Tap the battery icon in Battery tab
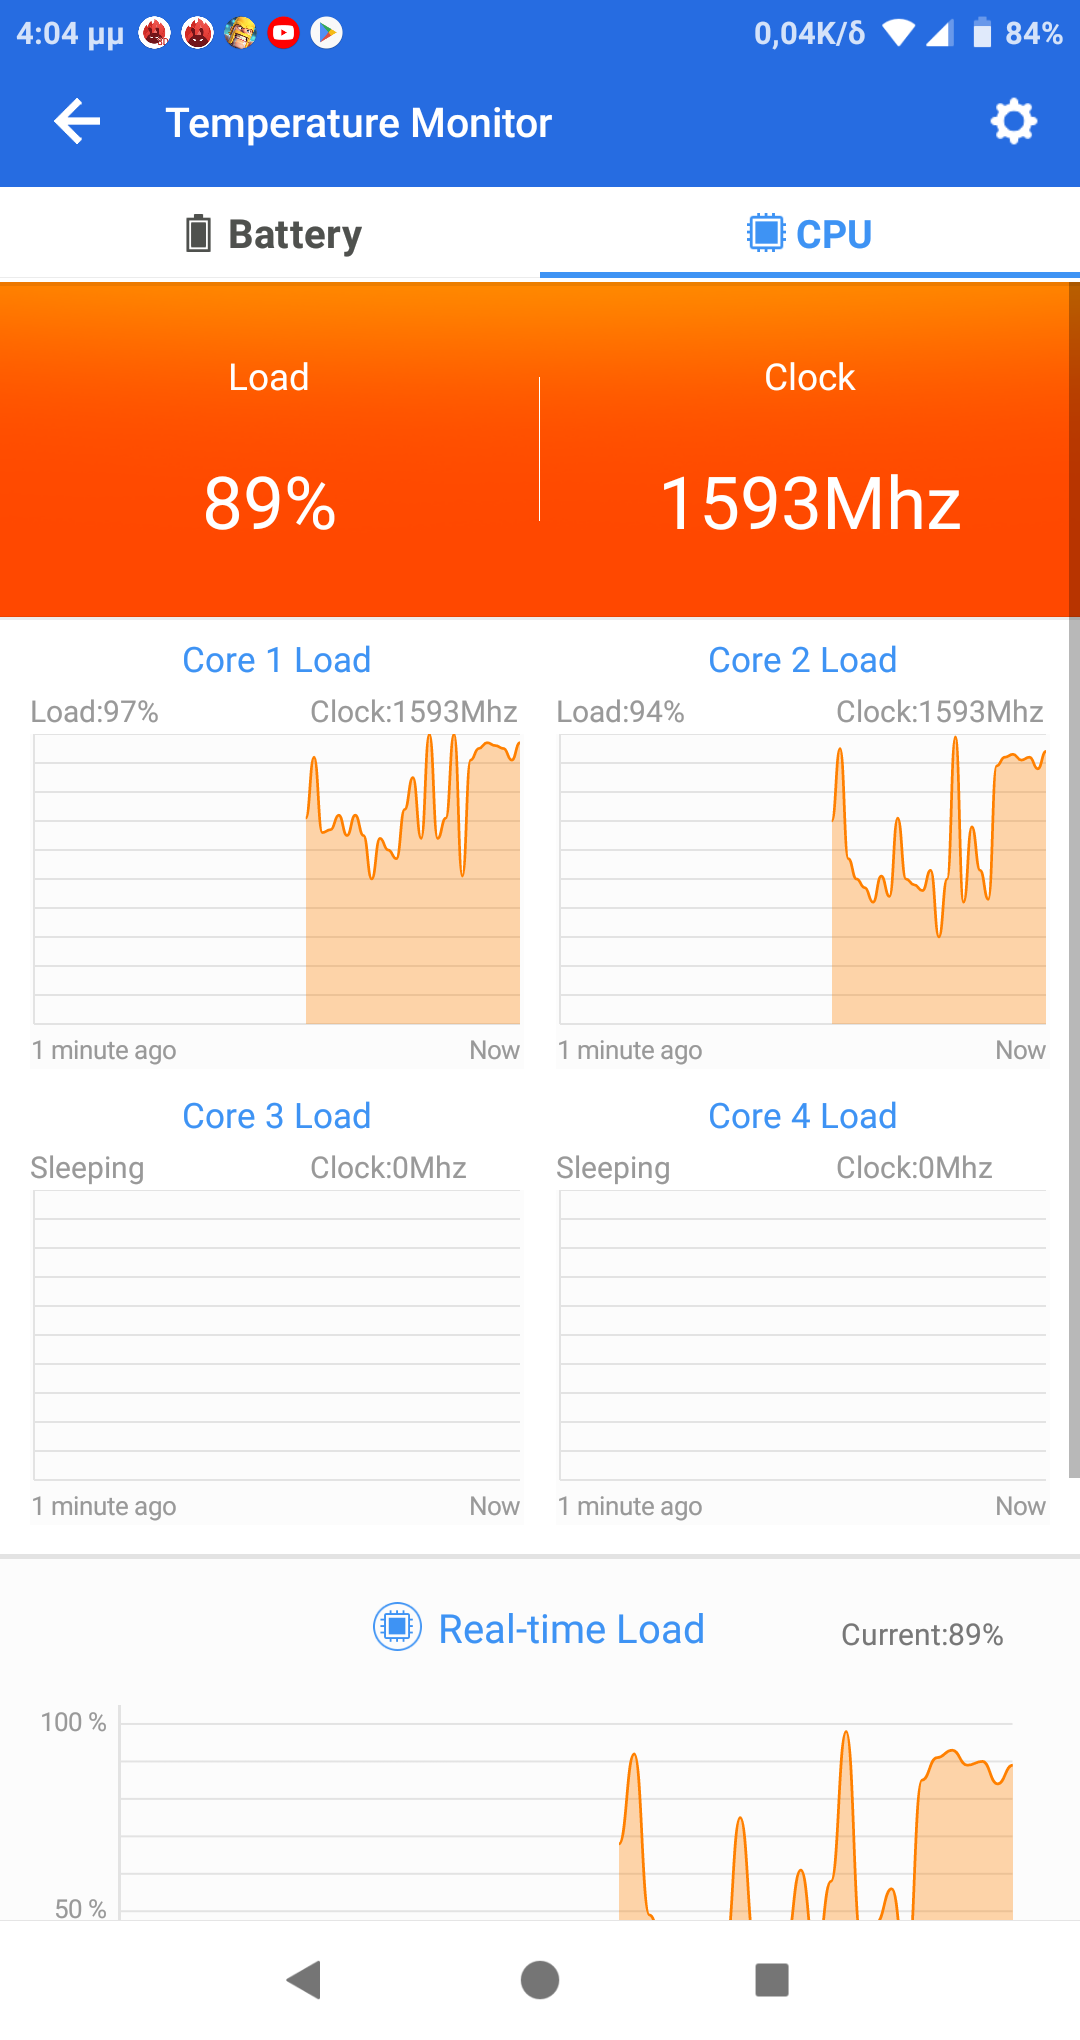This screenshot has height=2040, width=1080. tap(198, 234)
